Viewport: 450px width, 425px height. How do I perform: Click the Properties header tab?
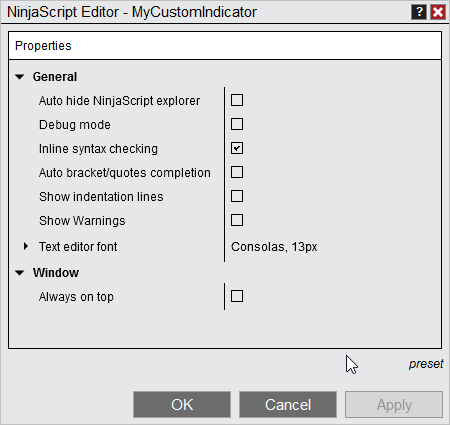tap(43, 46)
